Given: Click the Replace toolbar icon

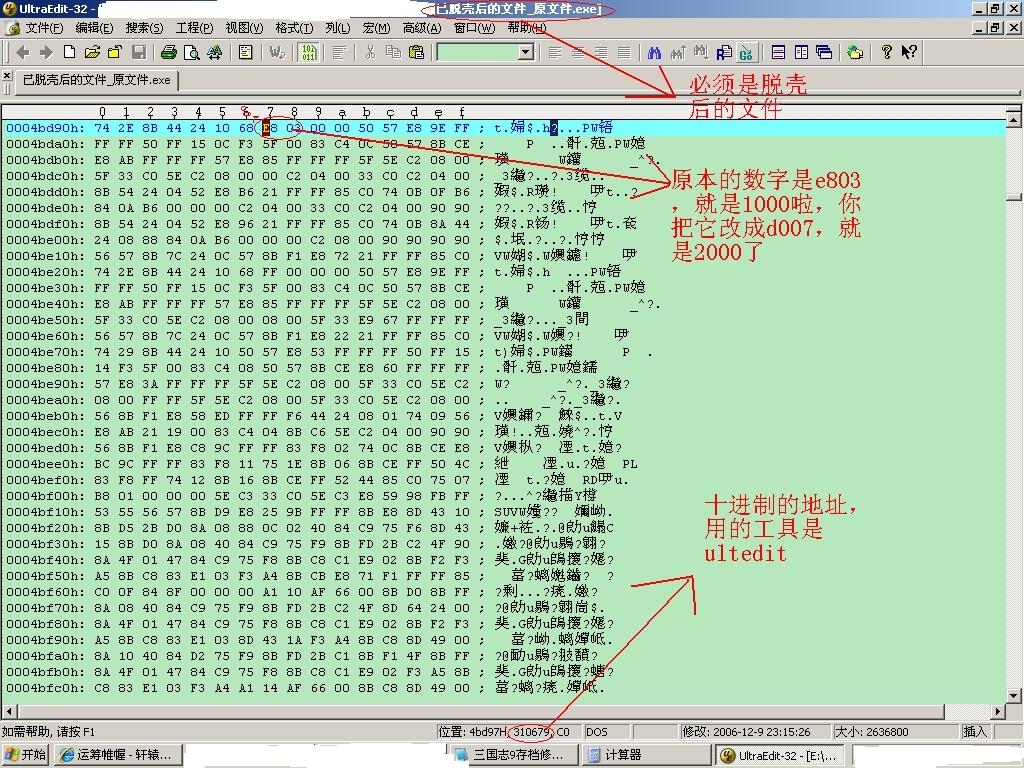Looking at the screenshot, I should (x=724, y=52).
